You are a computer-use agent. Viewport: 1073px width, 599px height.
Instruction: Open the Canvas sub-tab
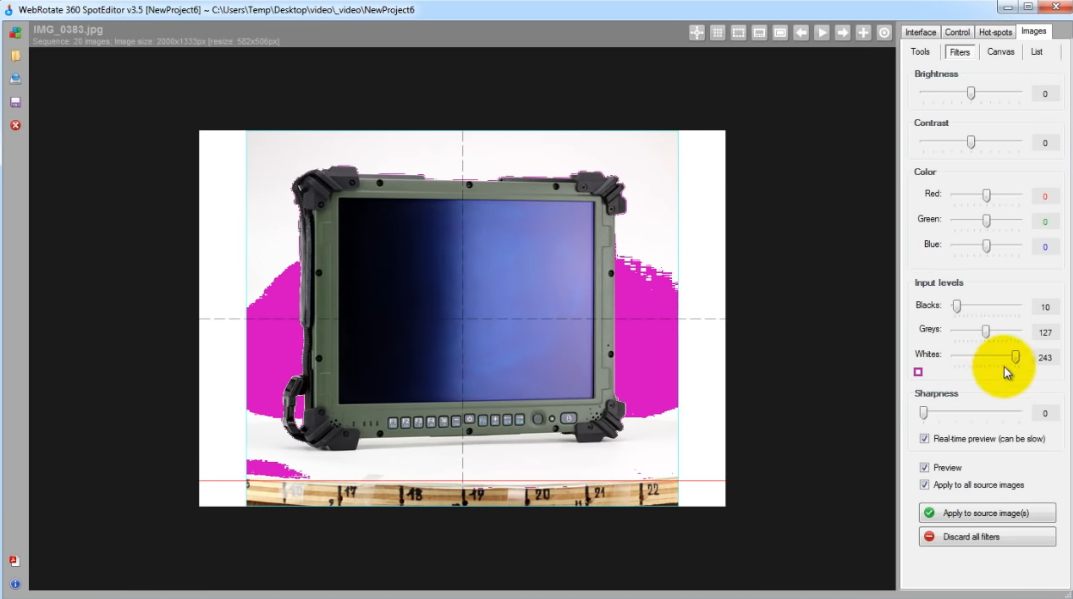[x=1000, y=52]
